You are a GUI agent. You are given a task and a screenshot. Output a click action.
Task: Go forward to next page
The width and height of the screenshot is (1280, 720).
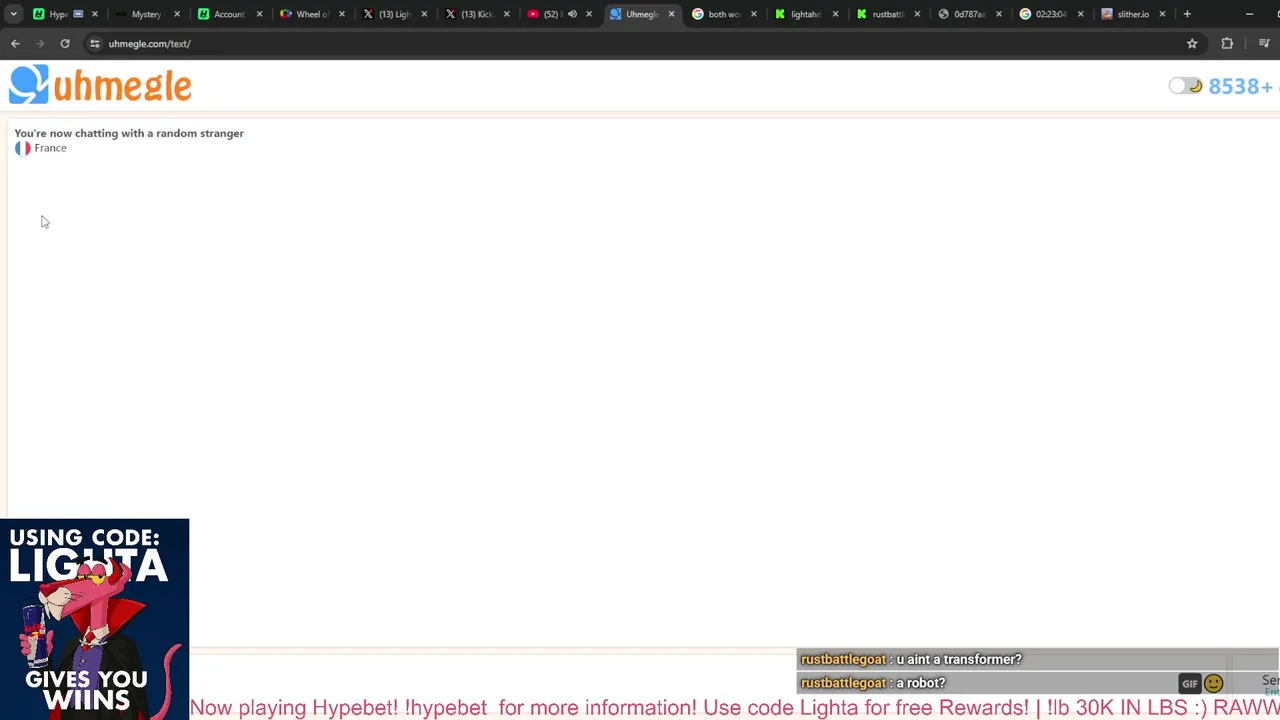(40, 44)
